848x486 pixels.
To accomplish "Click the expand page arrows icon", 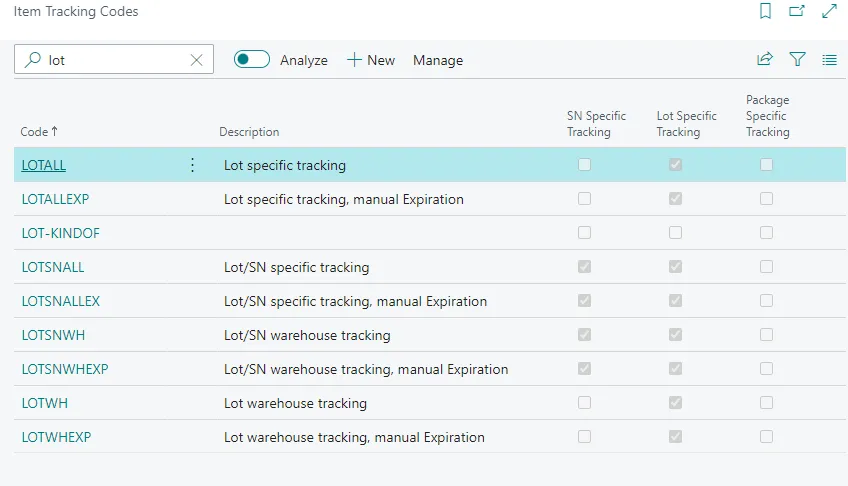I will click(829, 12).
